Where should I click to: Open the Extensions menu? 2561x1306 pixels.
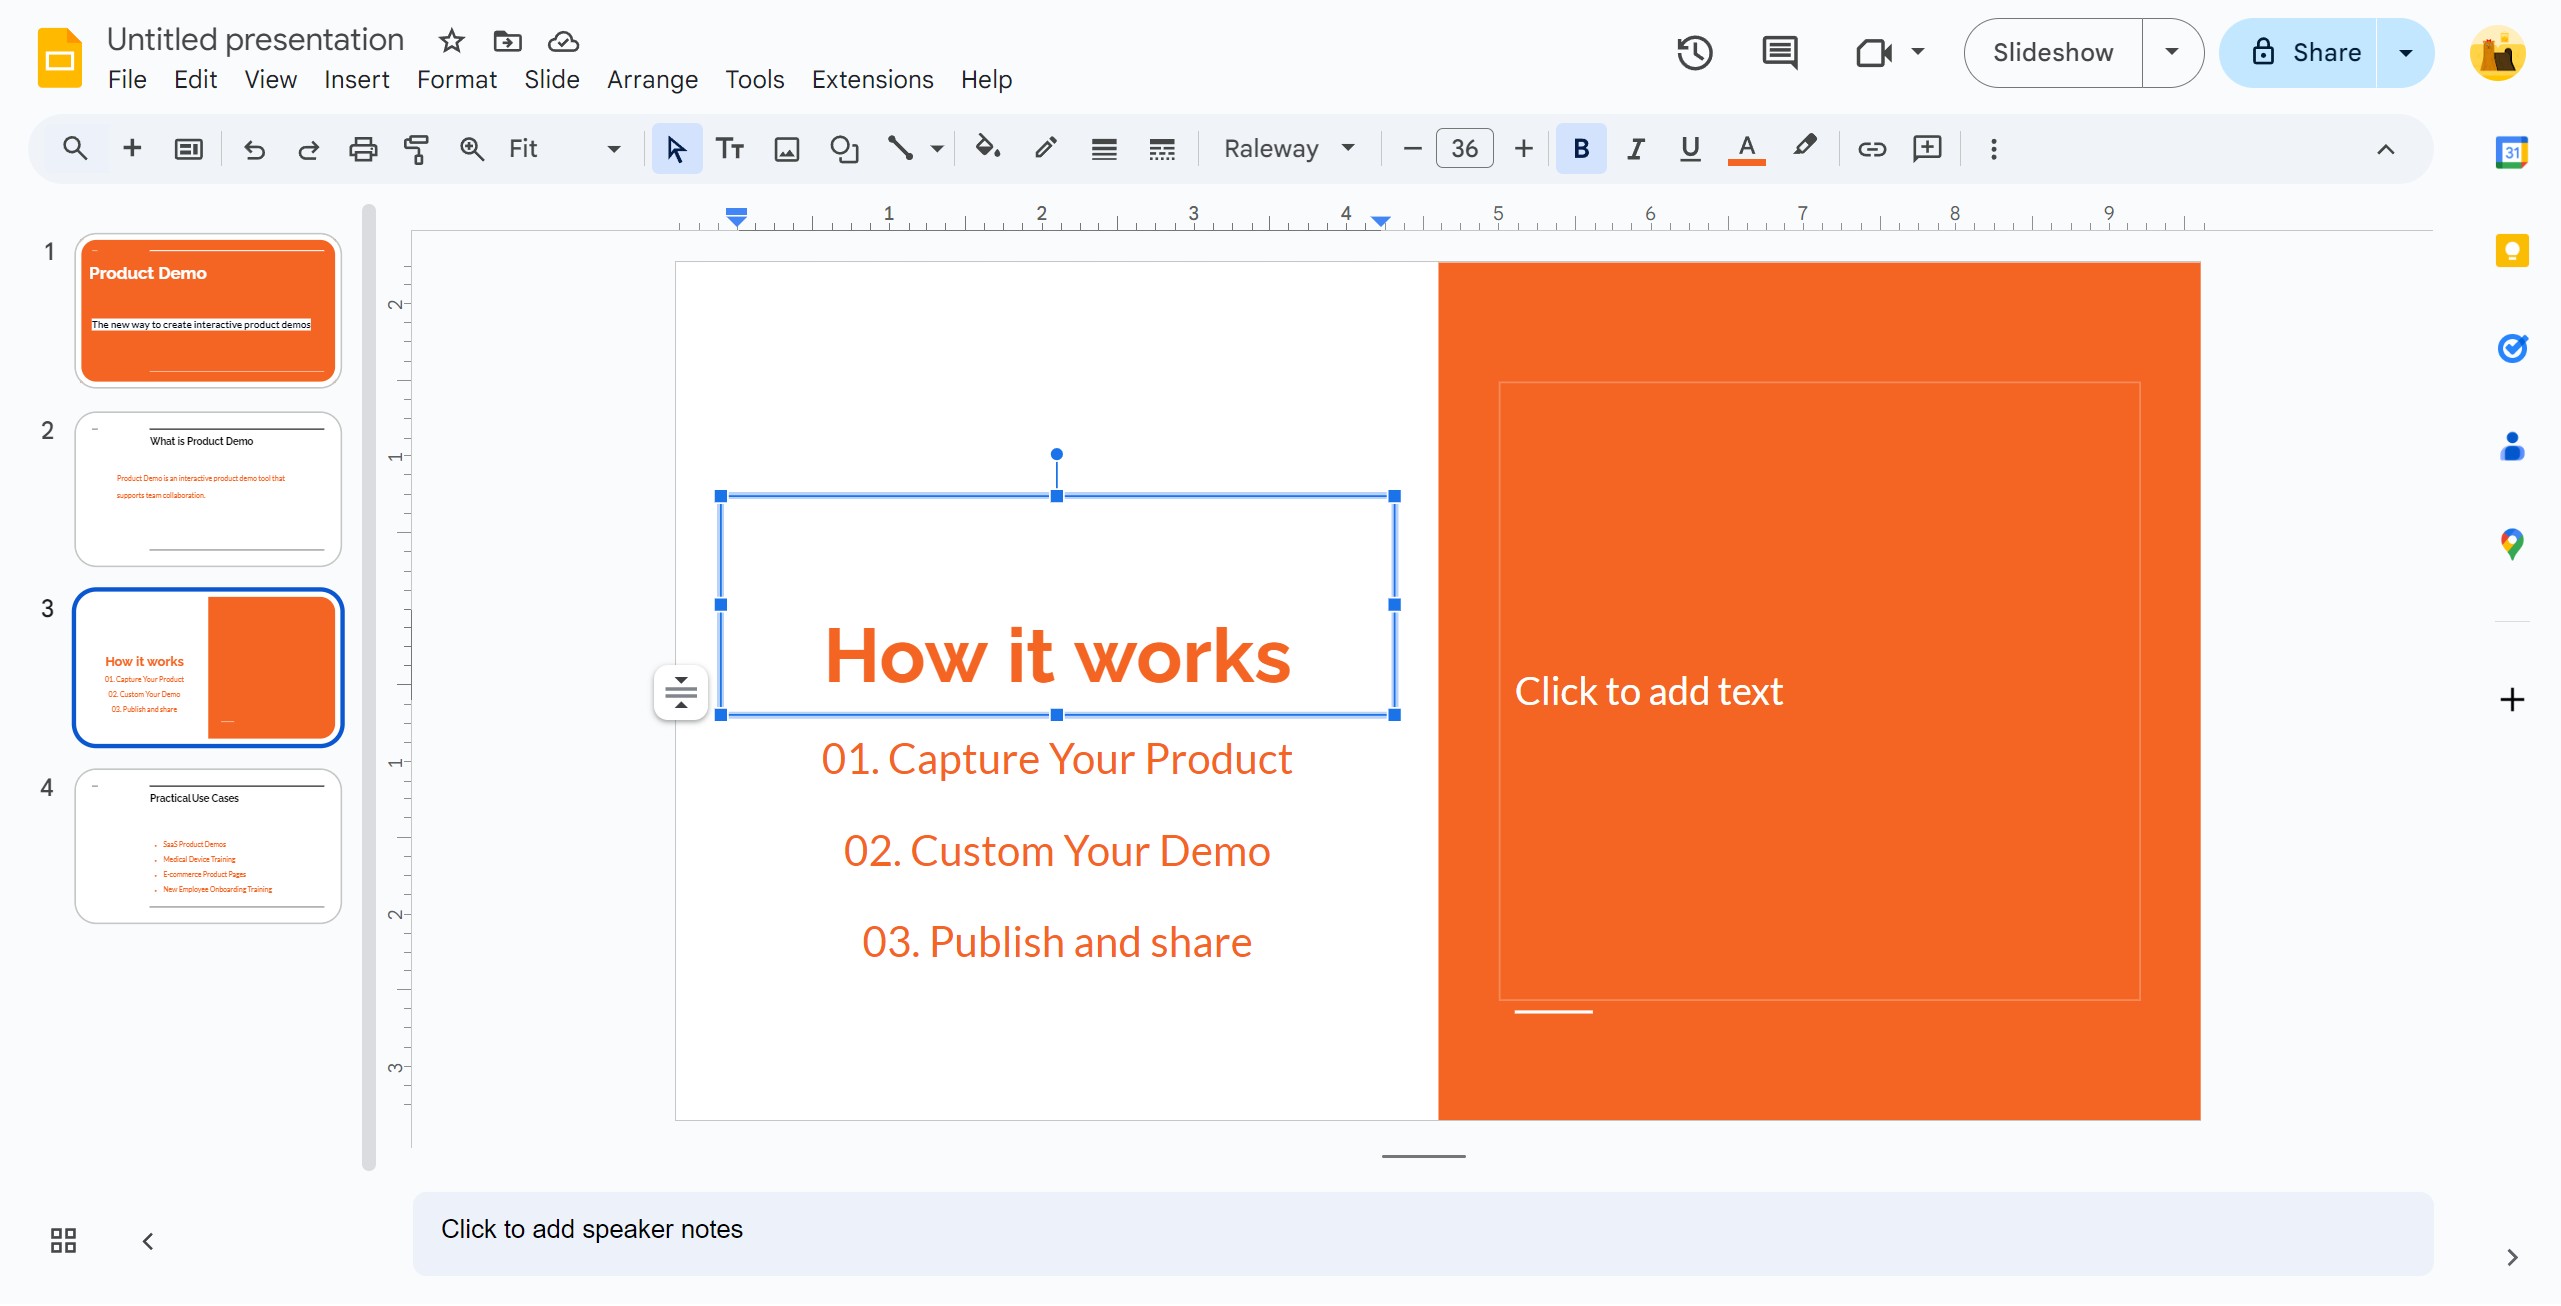click(x=872, y=79)
